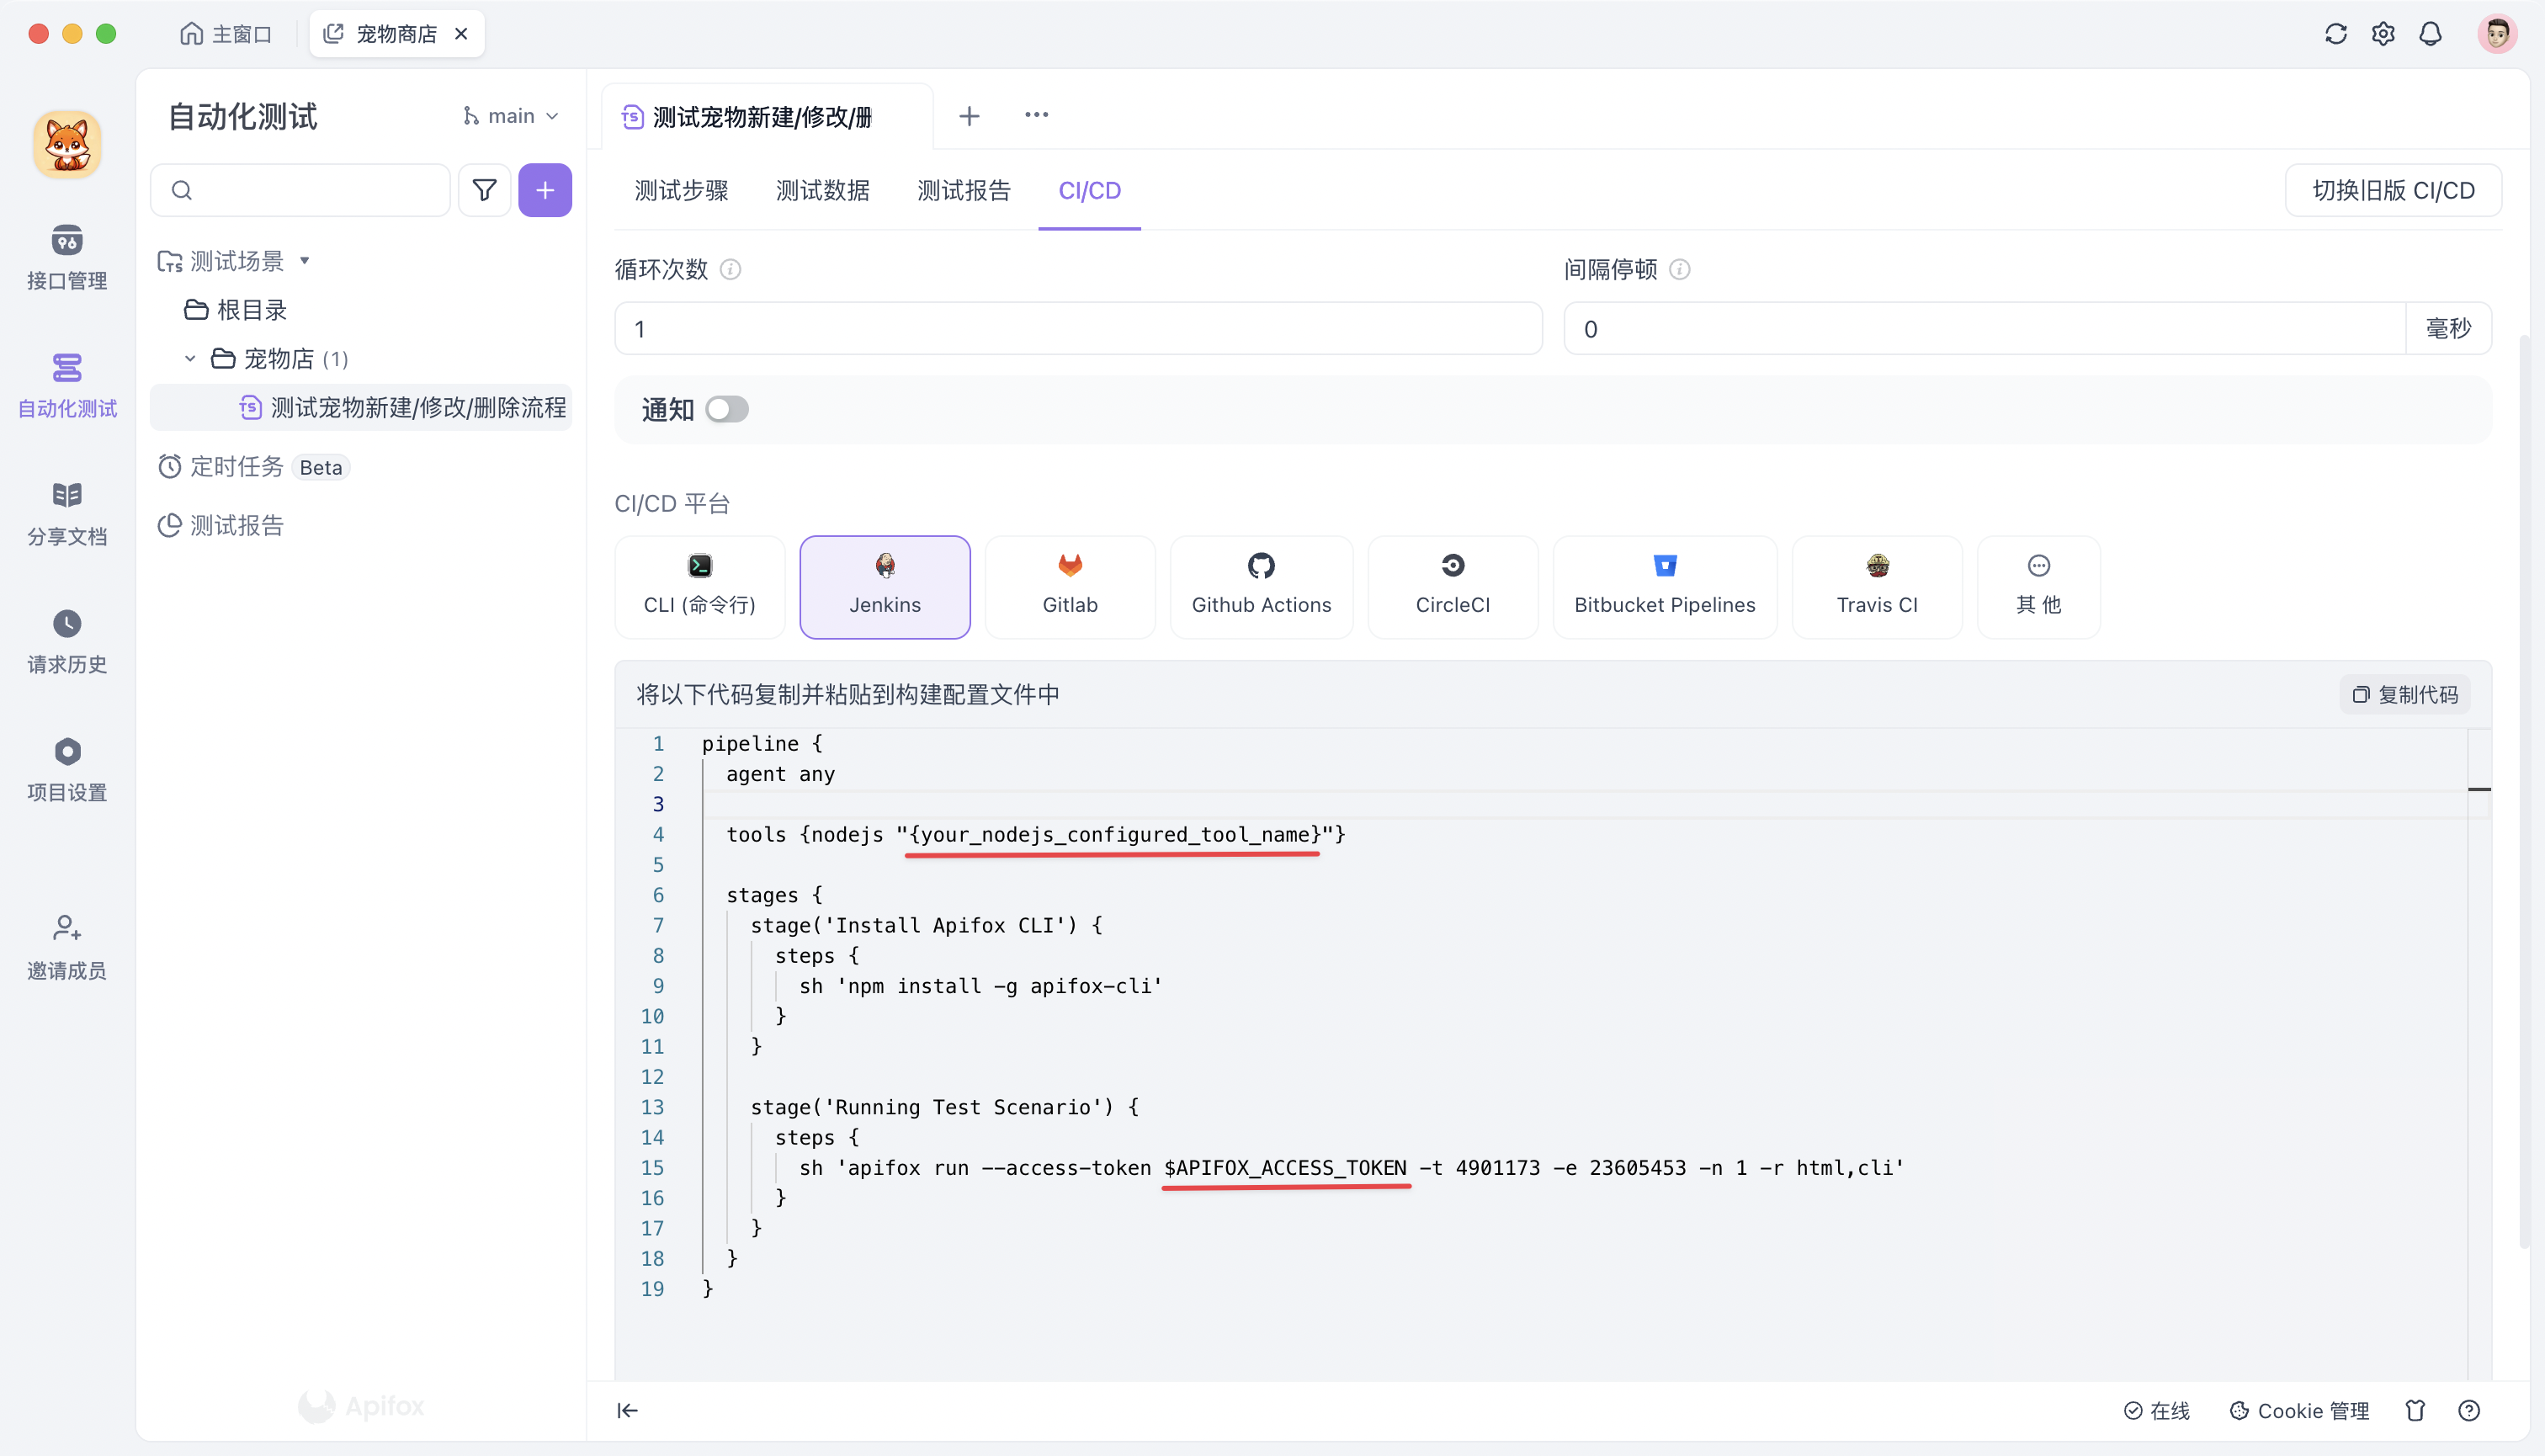This screenshot has height=1456, width=2545.
Task: Select the CLI (命令行) platform option
Action: click(x=699, y=586)
